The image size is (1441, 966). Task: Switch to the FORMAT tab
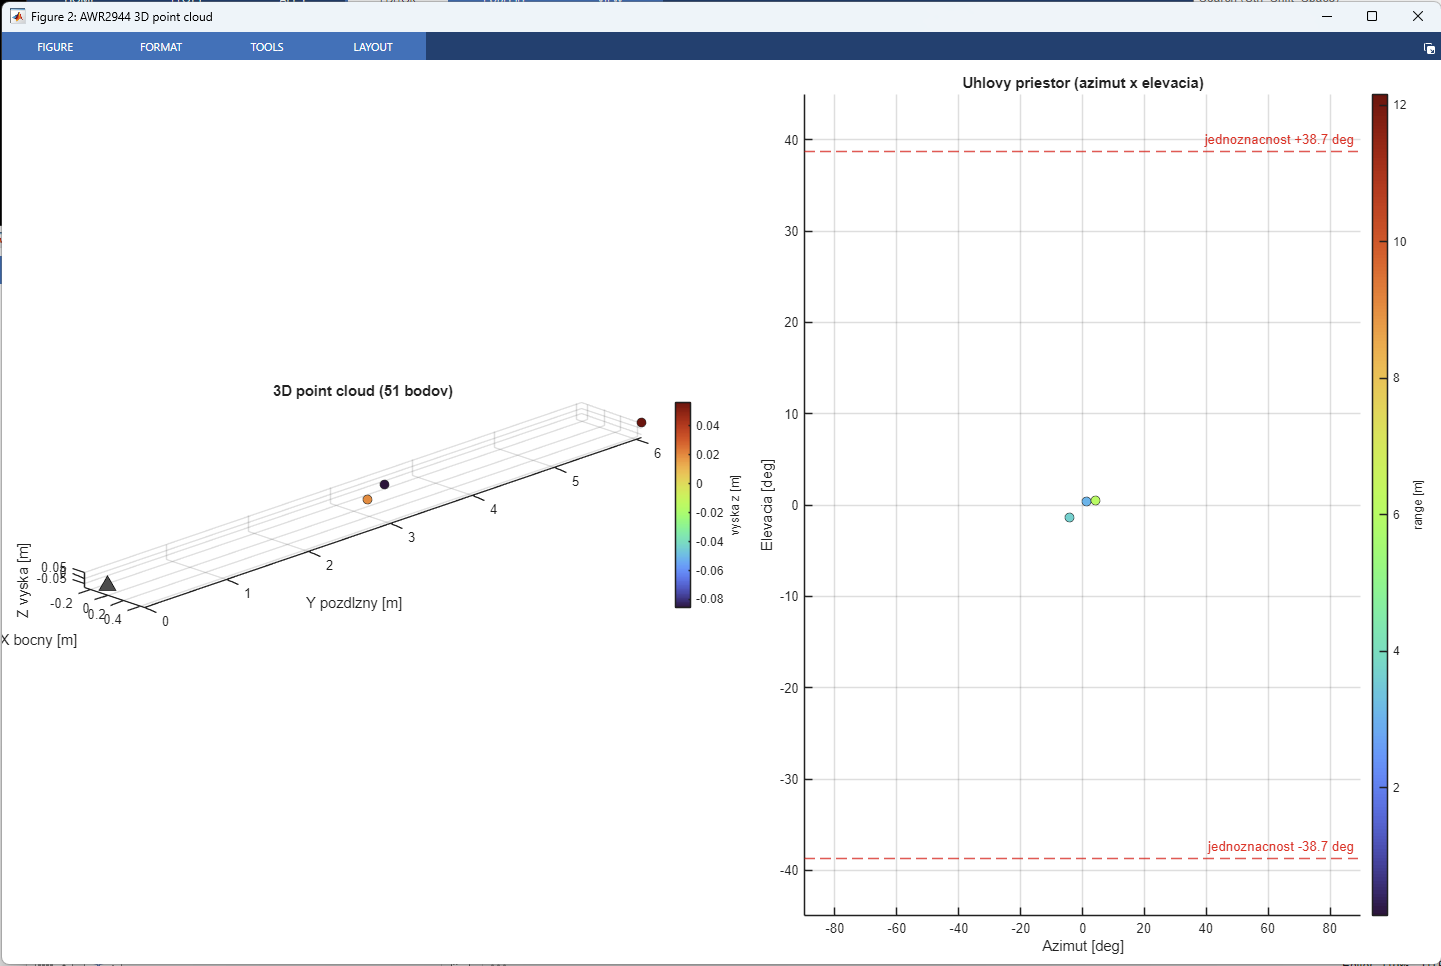[x=161, y=47]
